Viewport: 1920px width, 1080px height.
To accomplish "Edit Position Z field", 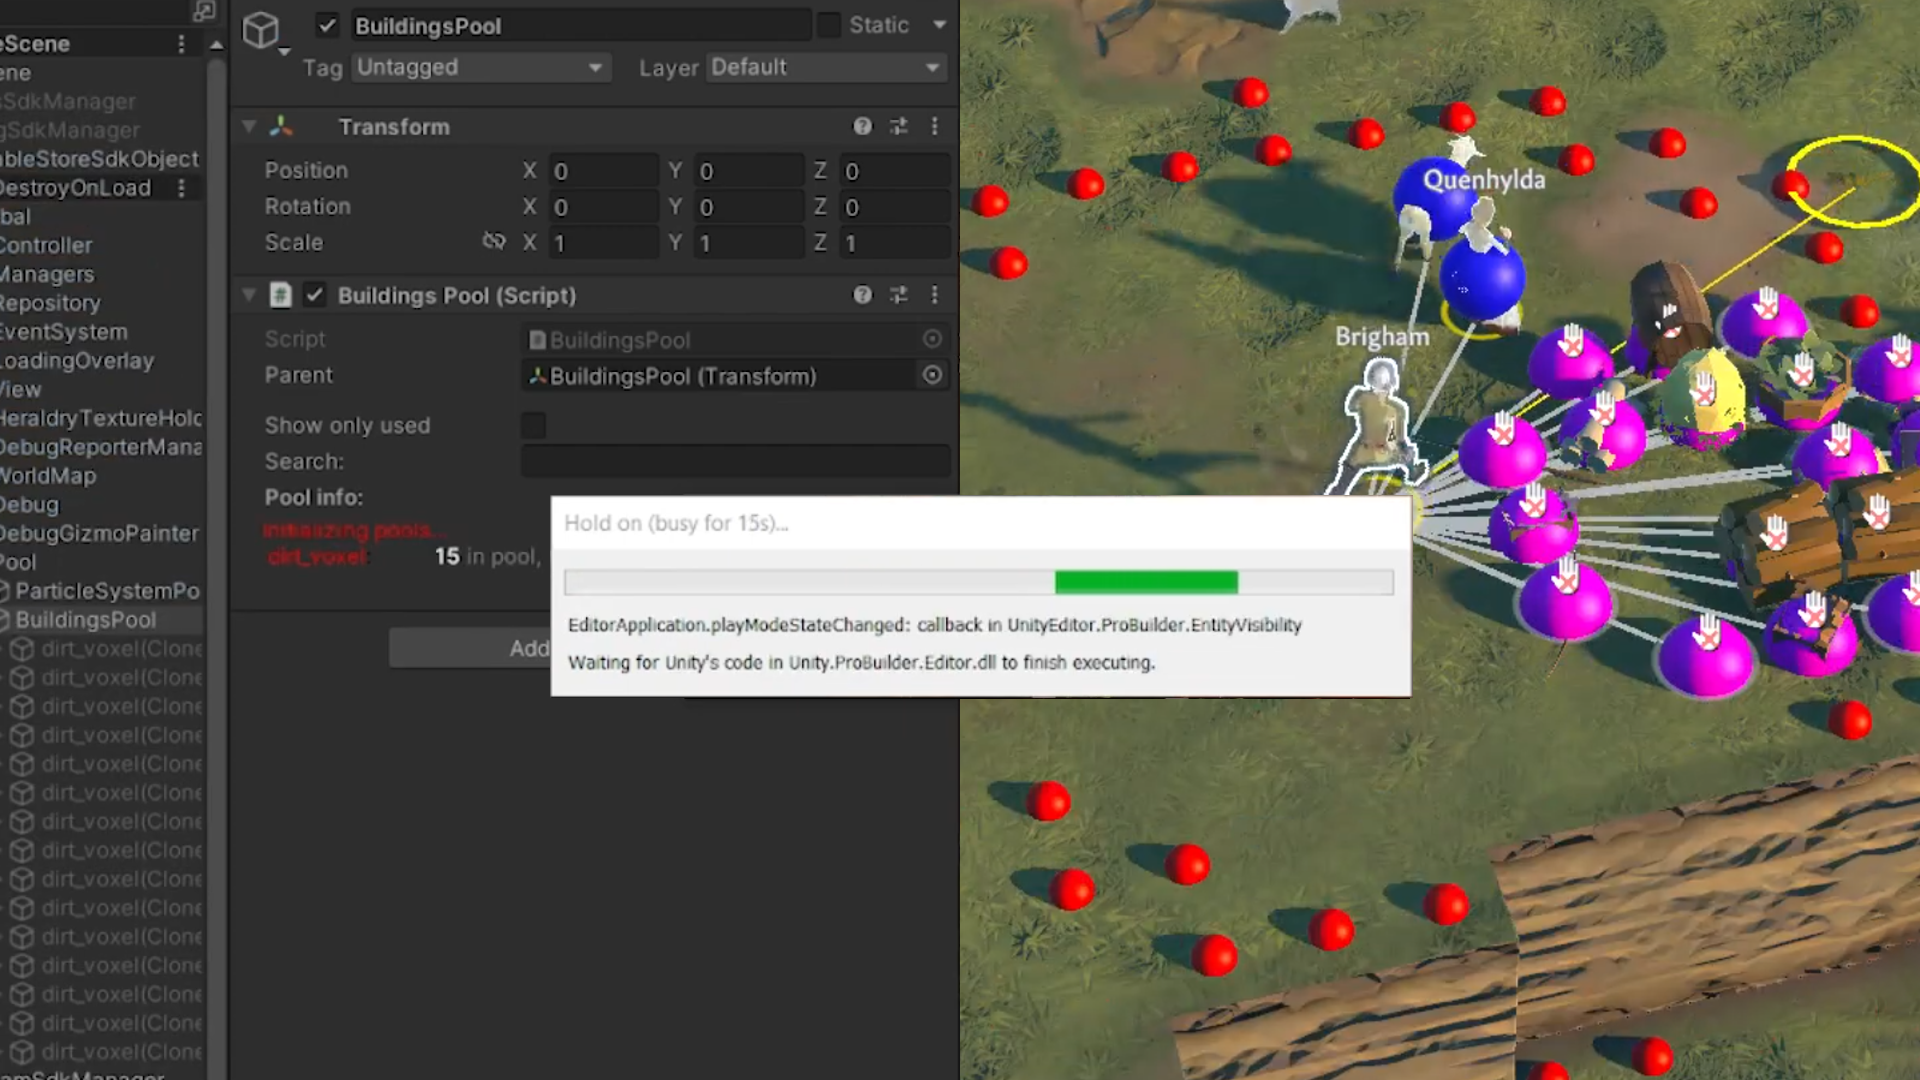I will [894, 171].
